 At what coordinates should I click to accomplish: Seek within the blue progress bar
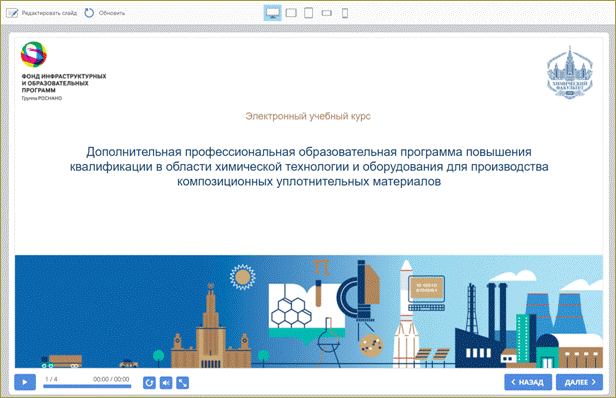point(87,386)
